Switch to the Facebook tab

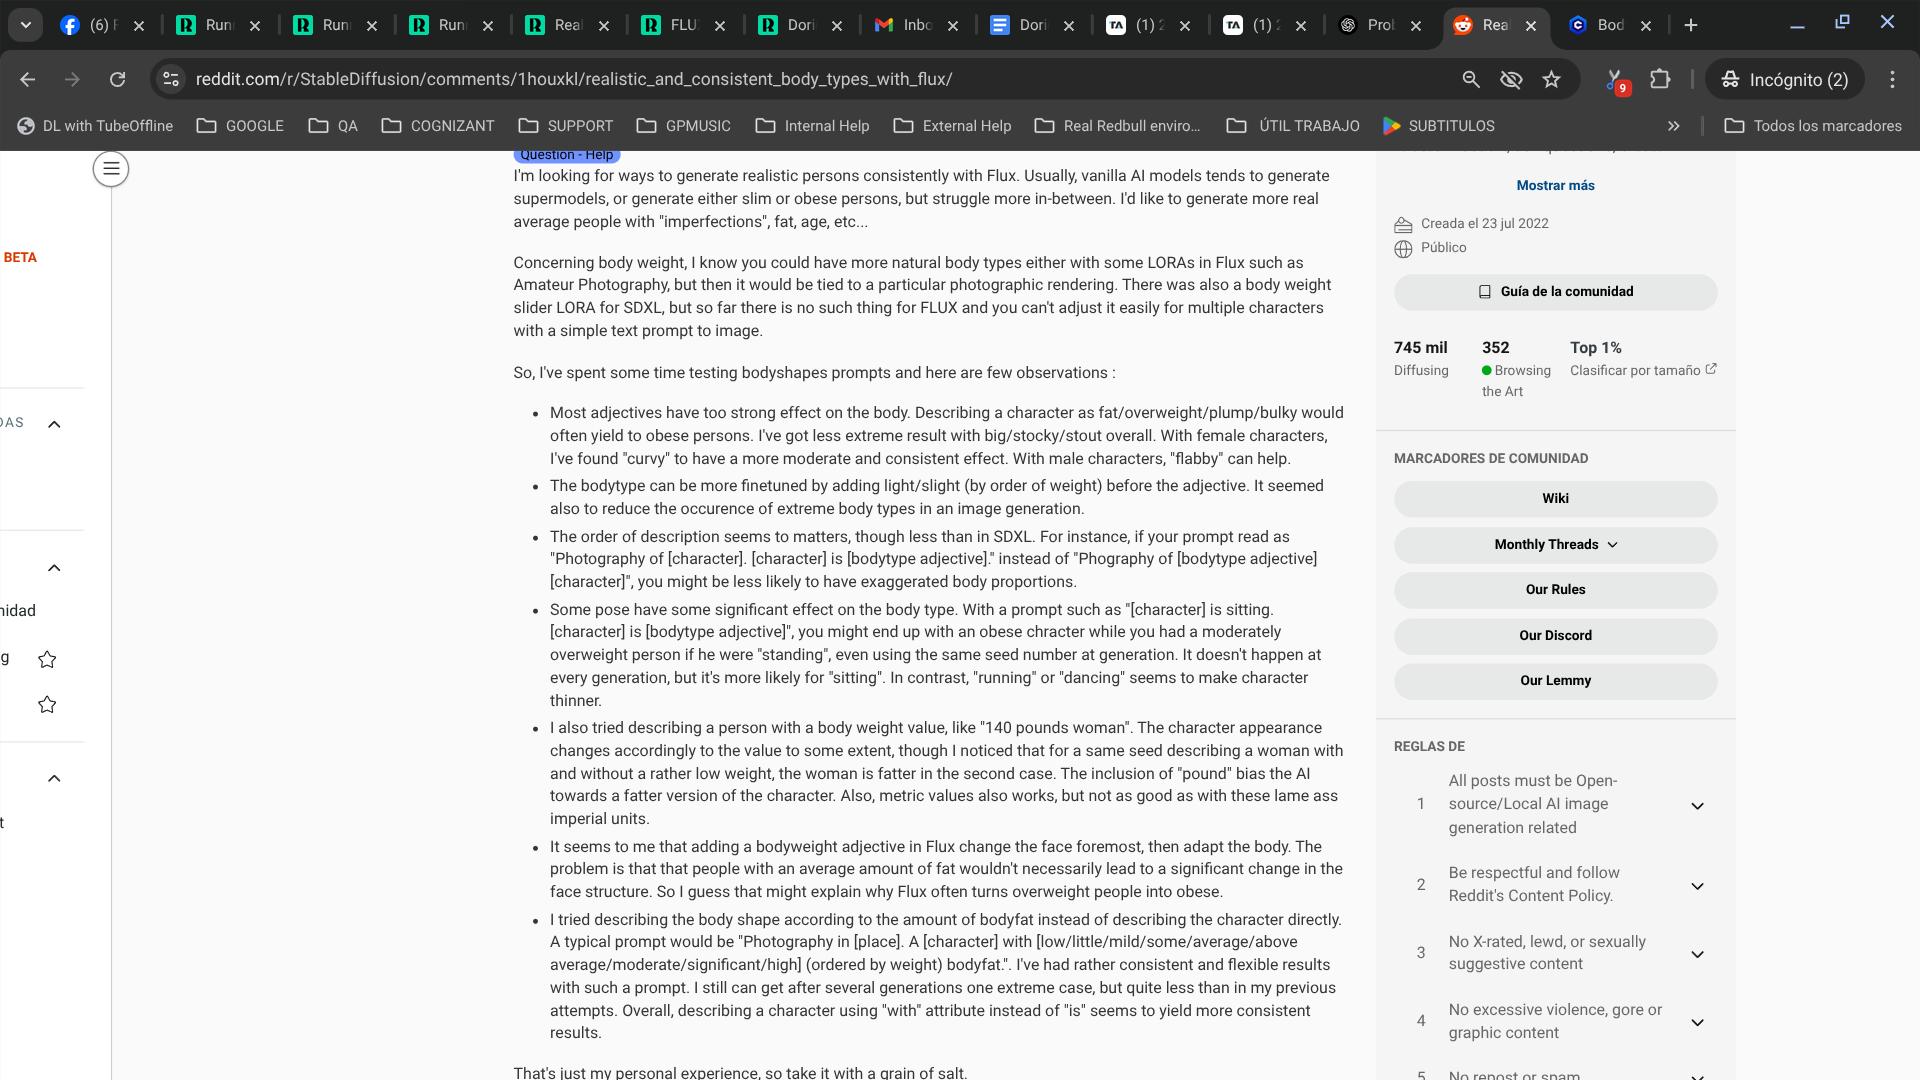pos(102,26)
